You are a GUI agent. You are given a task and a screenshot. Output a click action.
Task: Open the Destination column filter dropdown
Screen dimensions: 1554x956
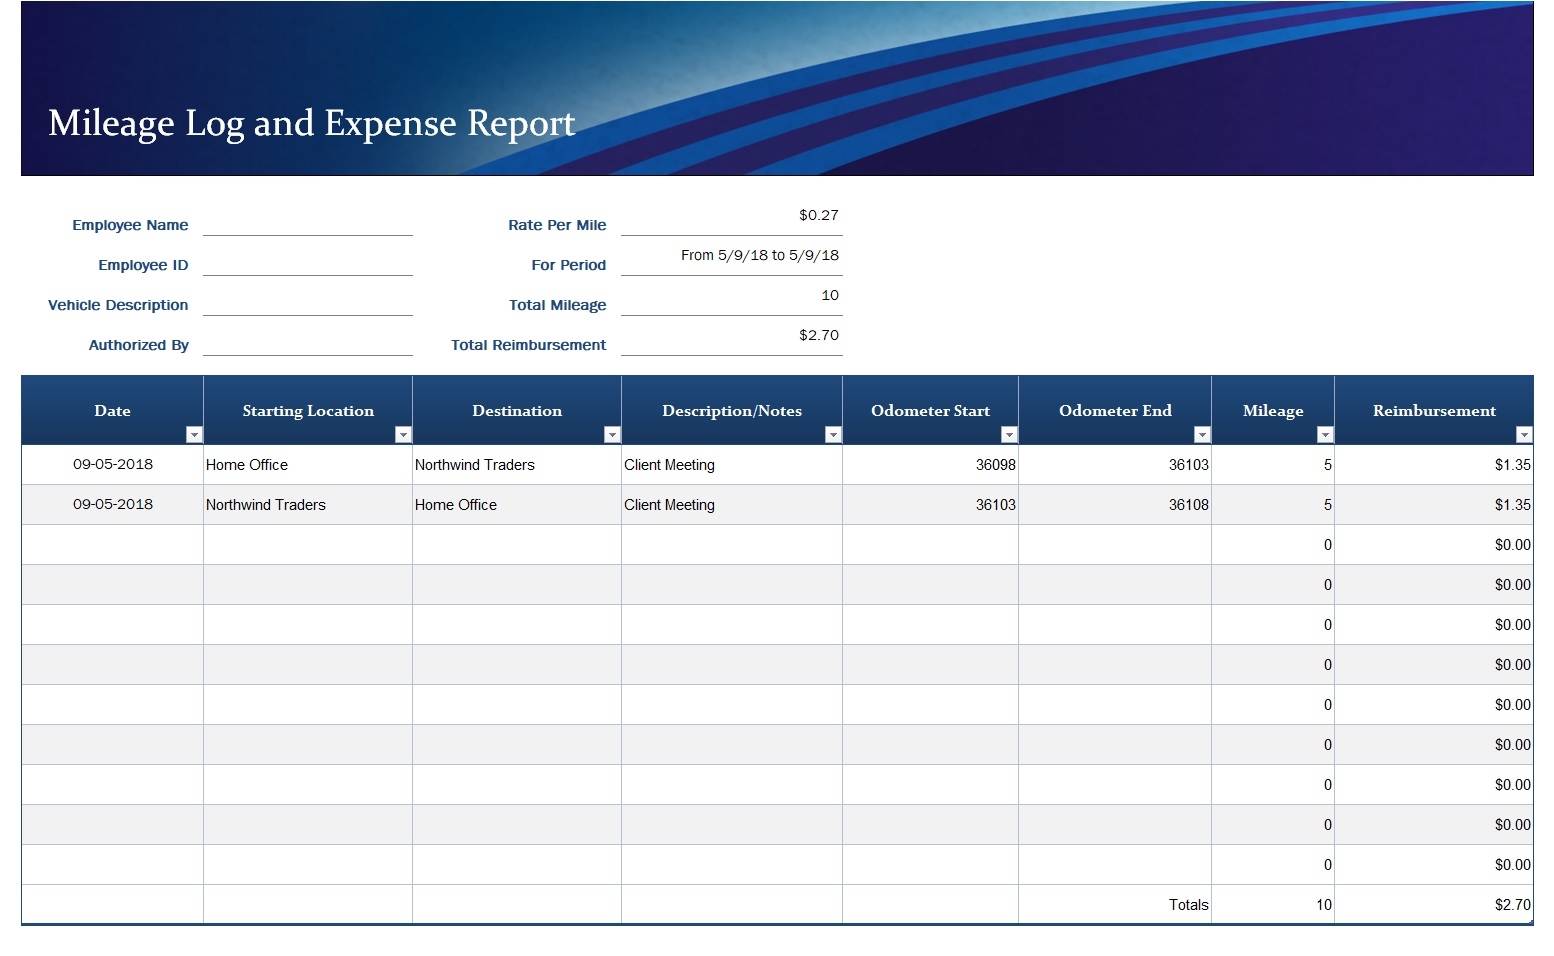pyautogui.click(x=611, y=435)
